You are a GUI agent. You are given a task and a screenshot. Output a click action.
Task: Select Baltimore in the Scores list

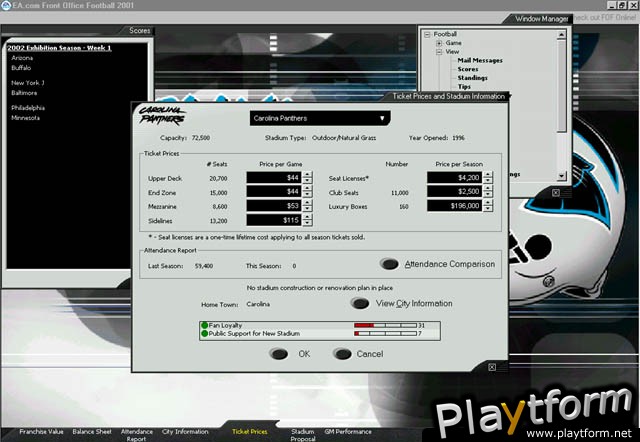[24, 93]
